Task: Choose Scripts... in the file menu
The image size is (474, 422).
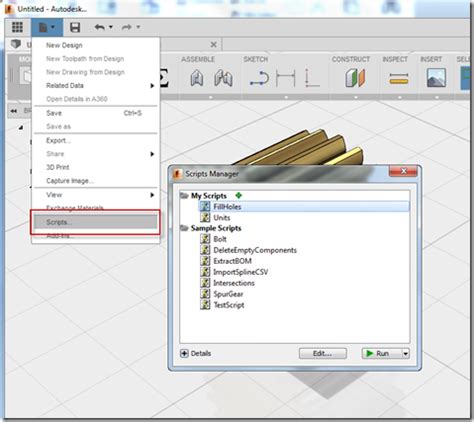Action: pyautogui.click(x=96, y=222)
